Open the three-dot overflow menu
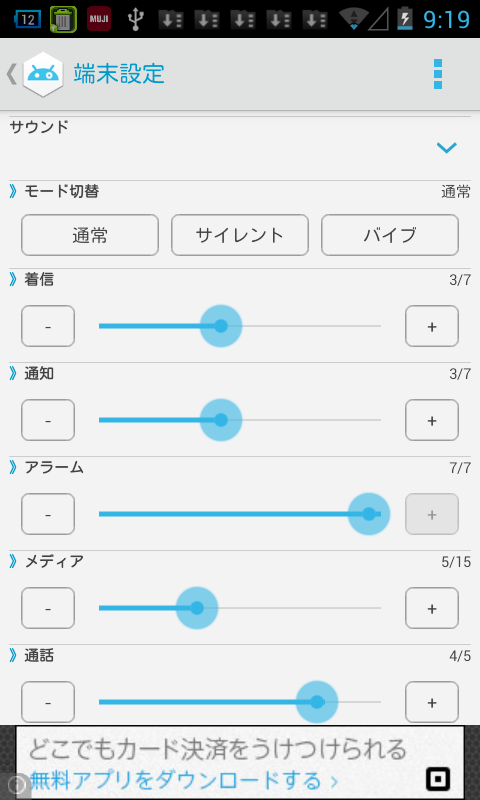The width and height of the screenshot is (480, 800). (437, 74)
